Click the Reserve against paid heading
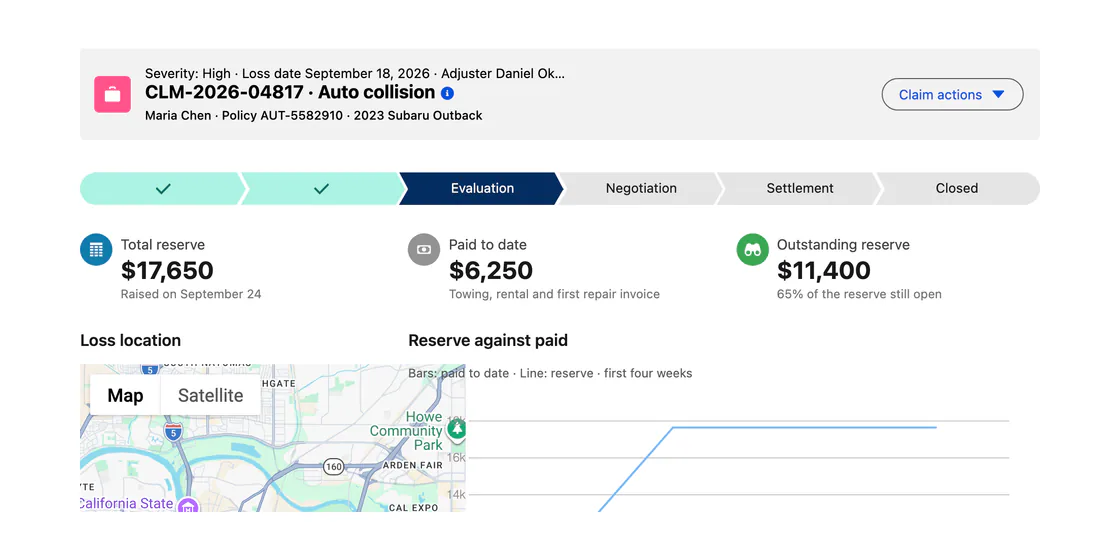The height and width of the screenshot is (560, 1120). 488,340
